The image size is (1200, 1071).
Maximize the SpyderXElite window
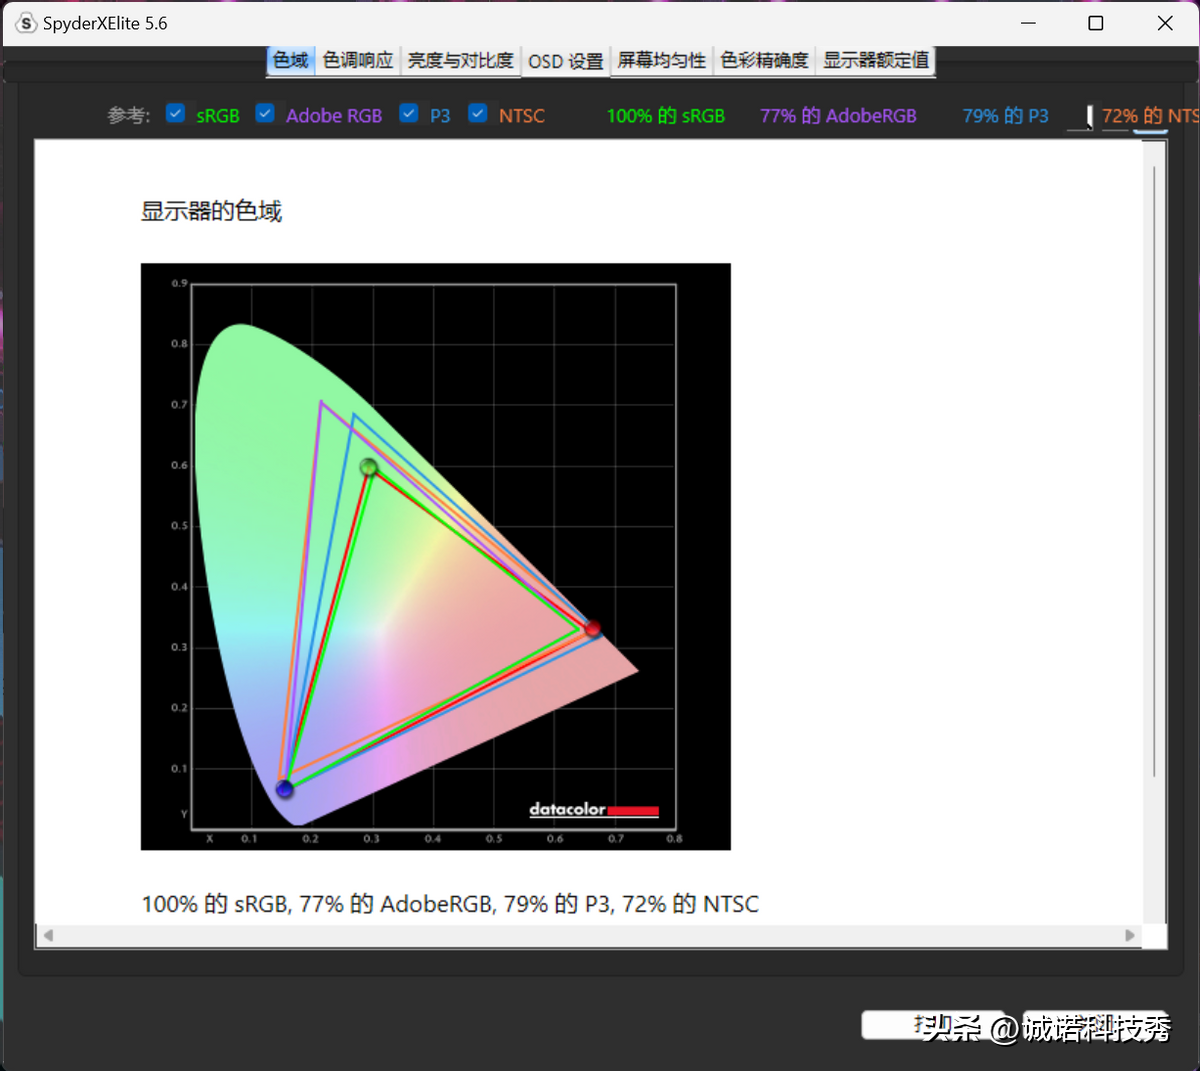pos(1096,23)
